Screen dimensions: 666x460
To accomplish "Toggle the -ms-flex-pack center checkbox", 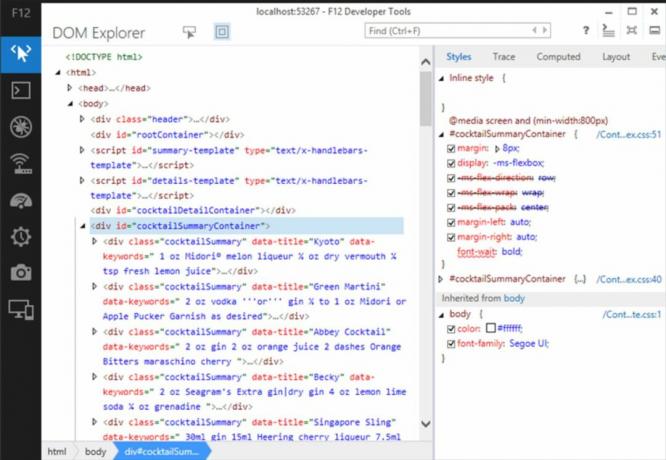I will pyautogui.click(x=451, y=208).
